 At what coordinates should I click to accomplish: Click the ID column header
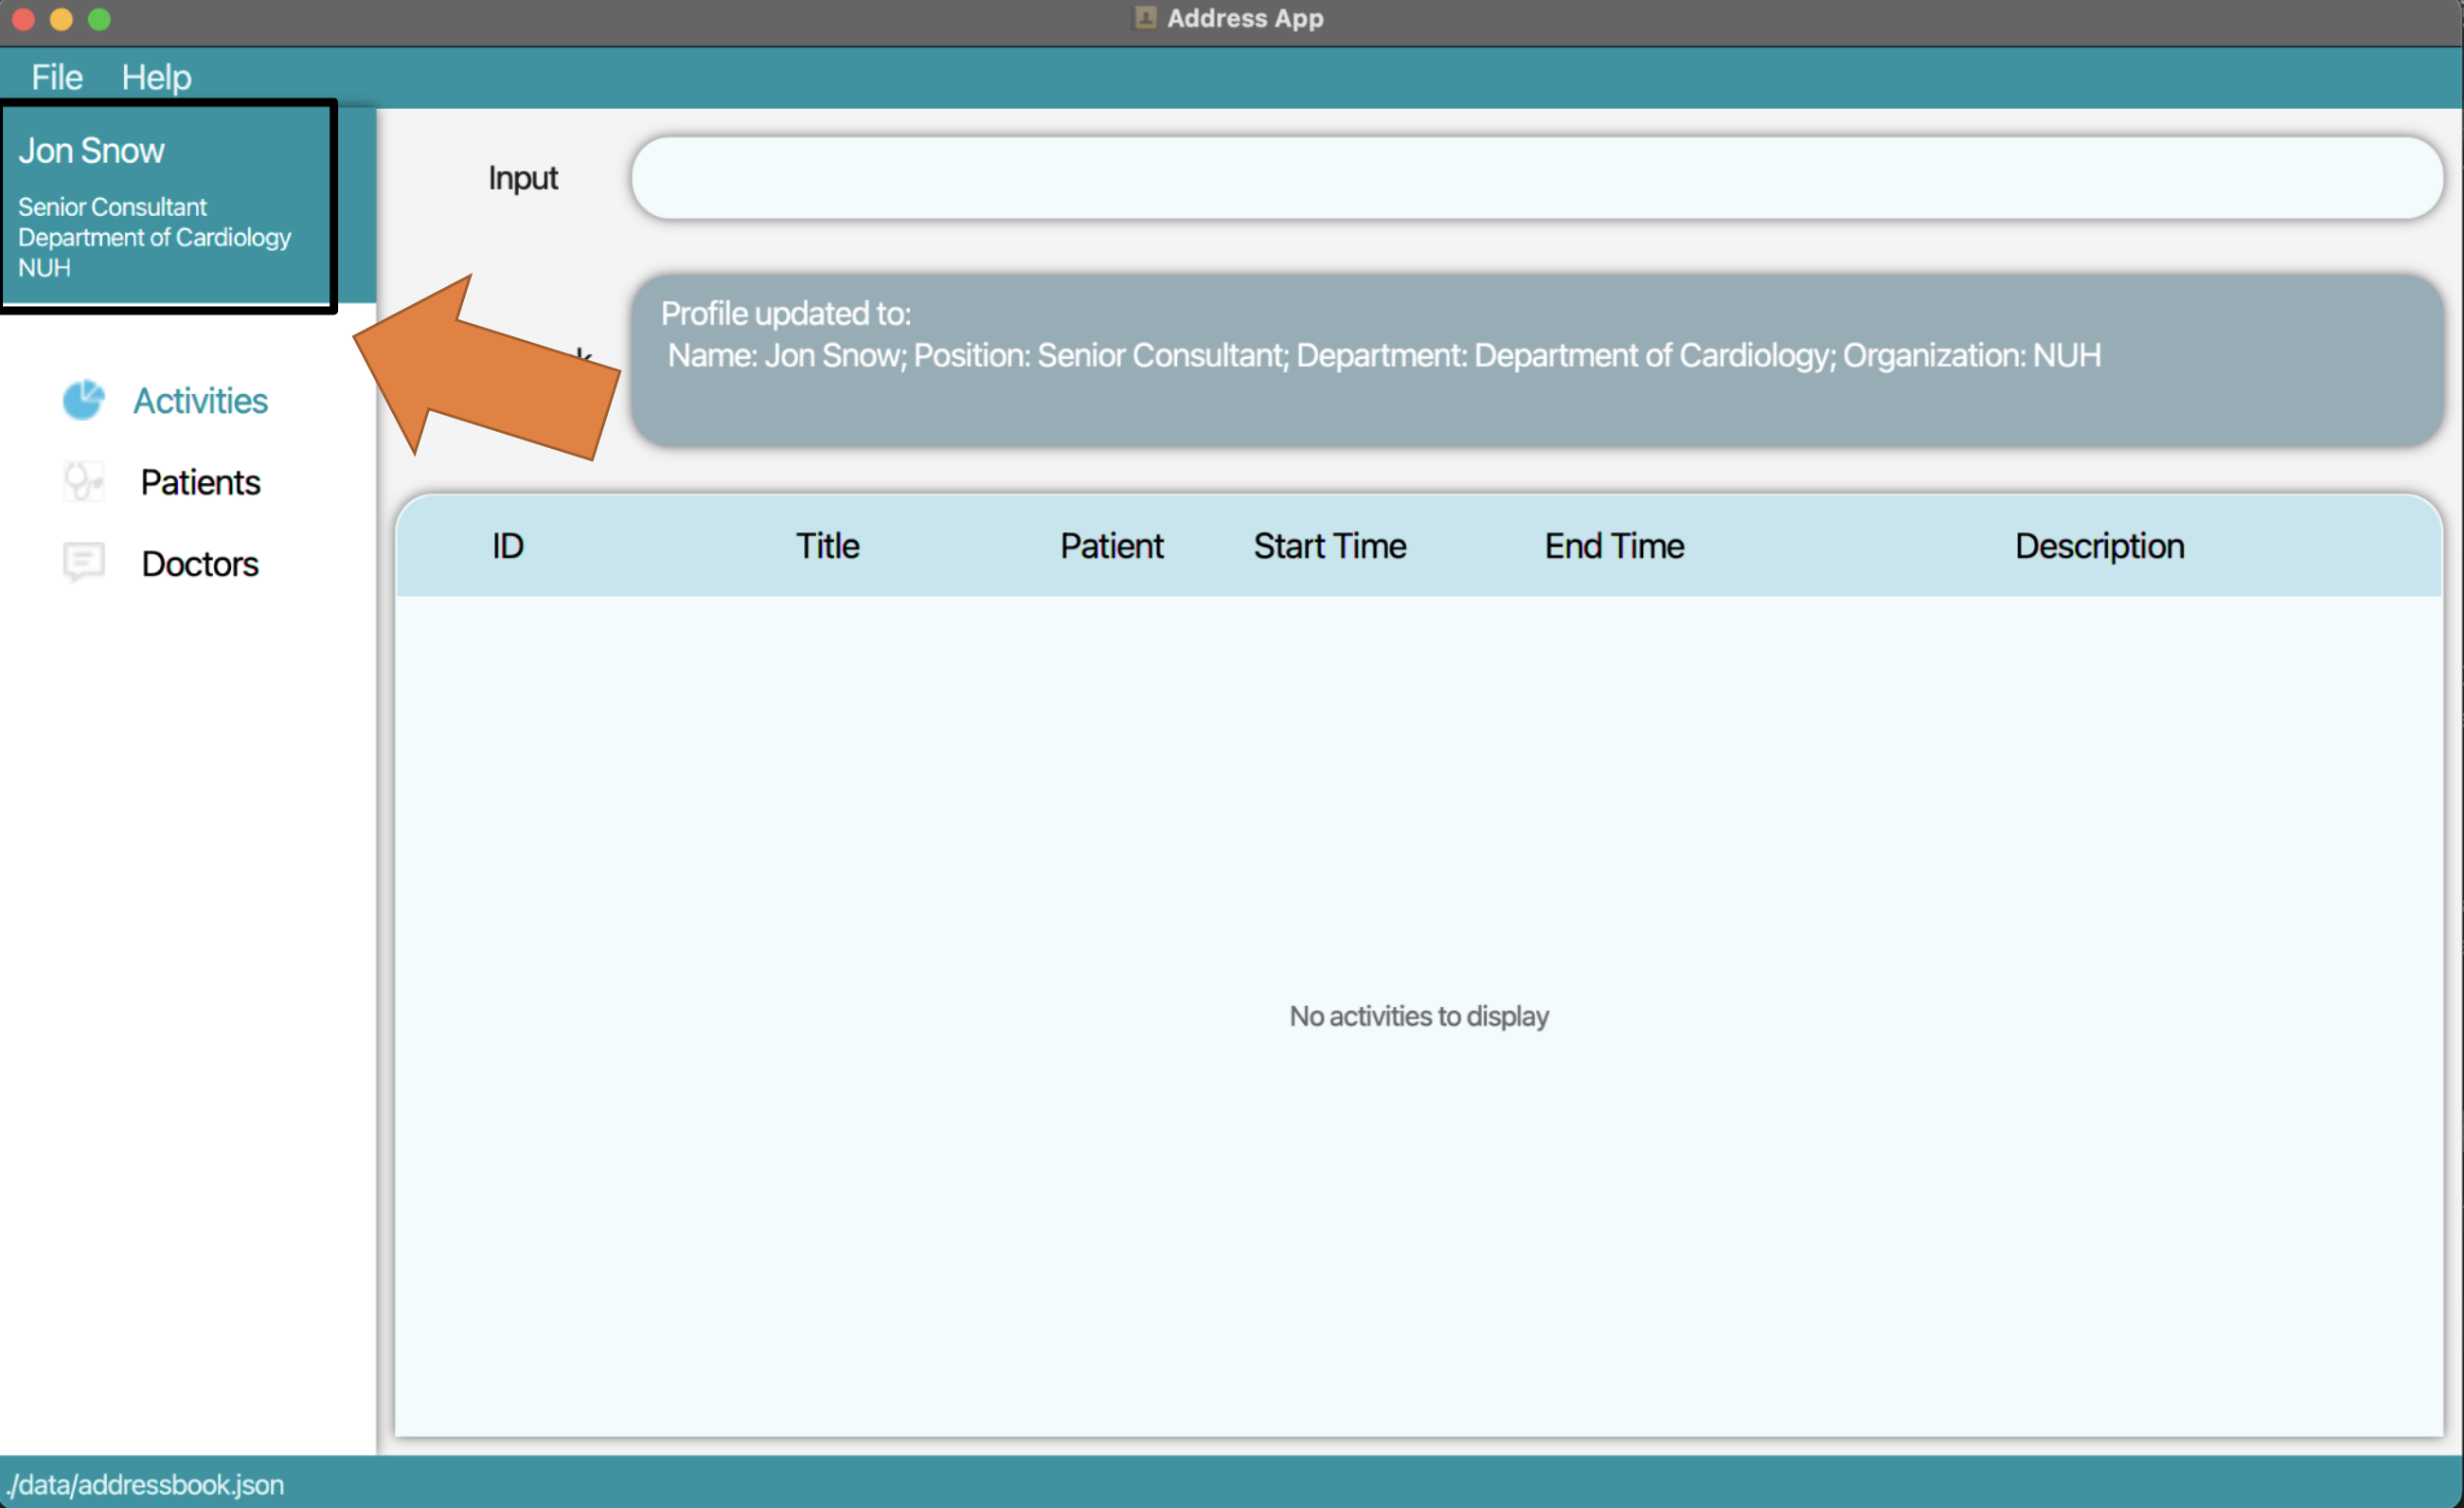pos(507,545)
